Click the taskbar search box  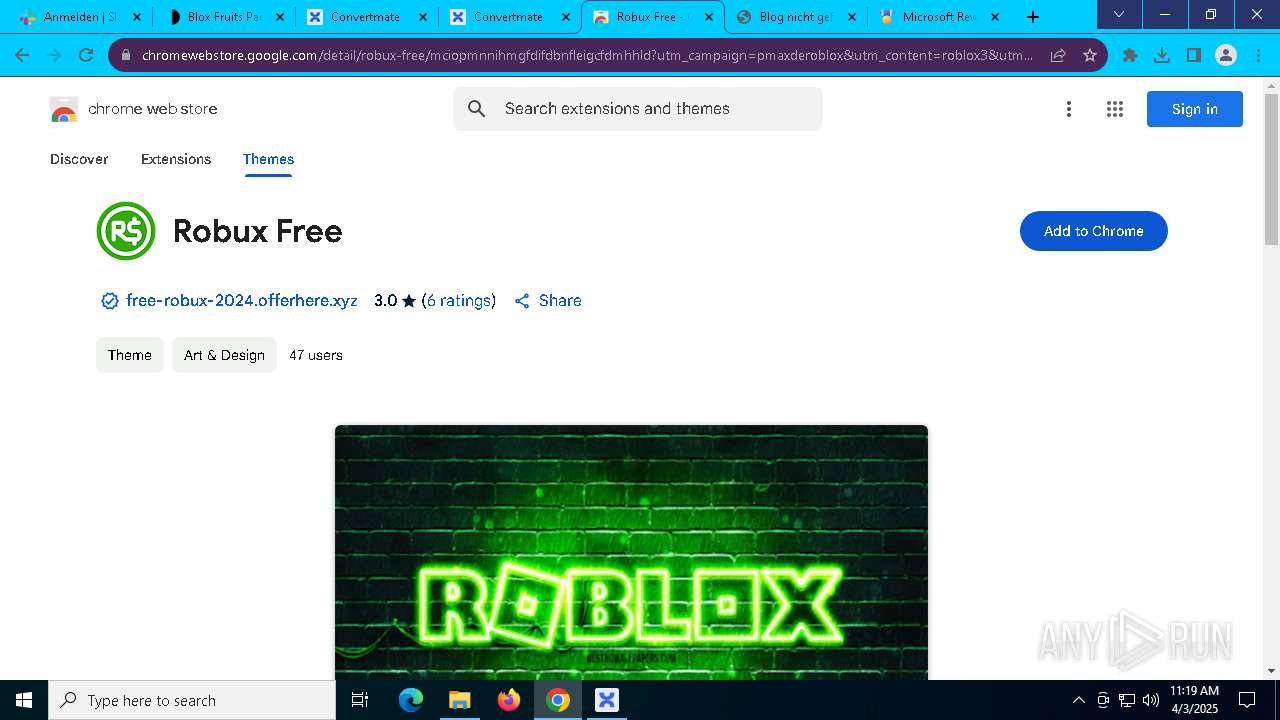(x=192, y=700)
